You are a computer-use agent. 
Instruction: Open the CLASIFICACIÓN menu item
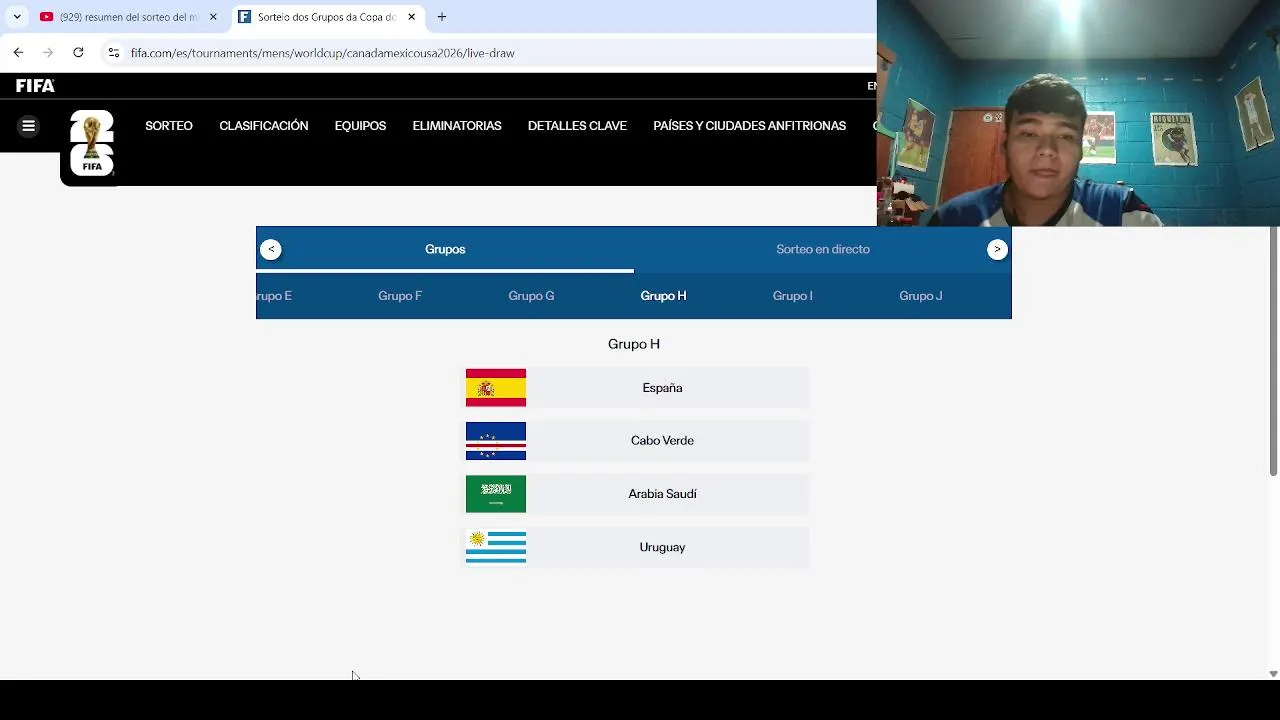[264, 126]
